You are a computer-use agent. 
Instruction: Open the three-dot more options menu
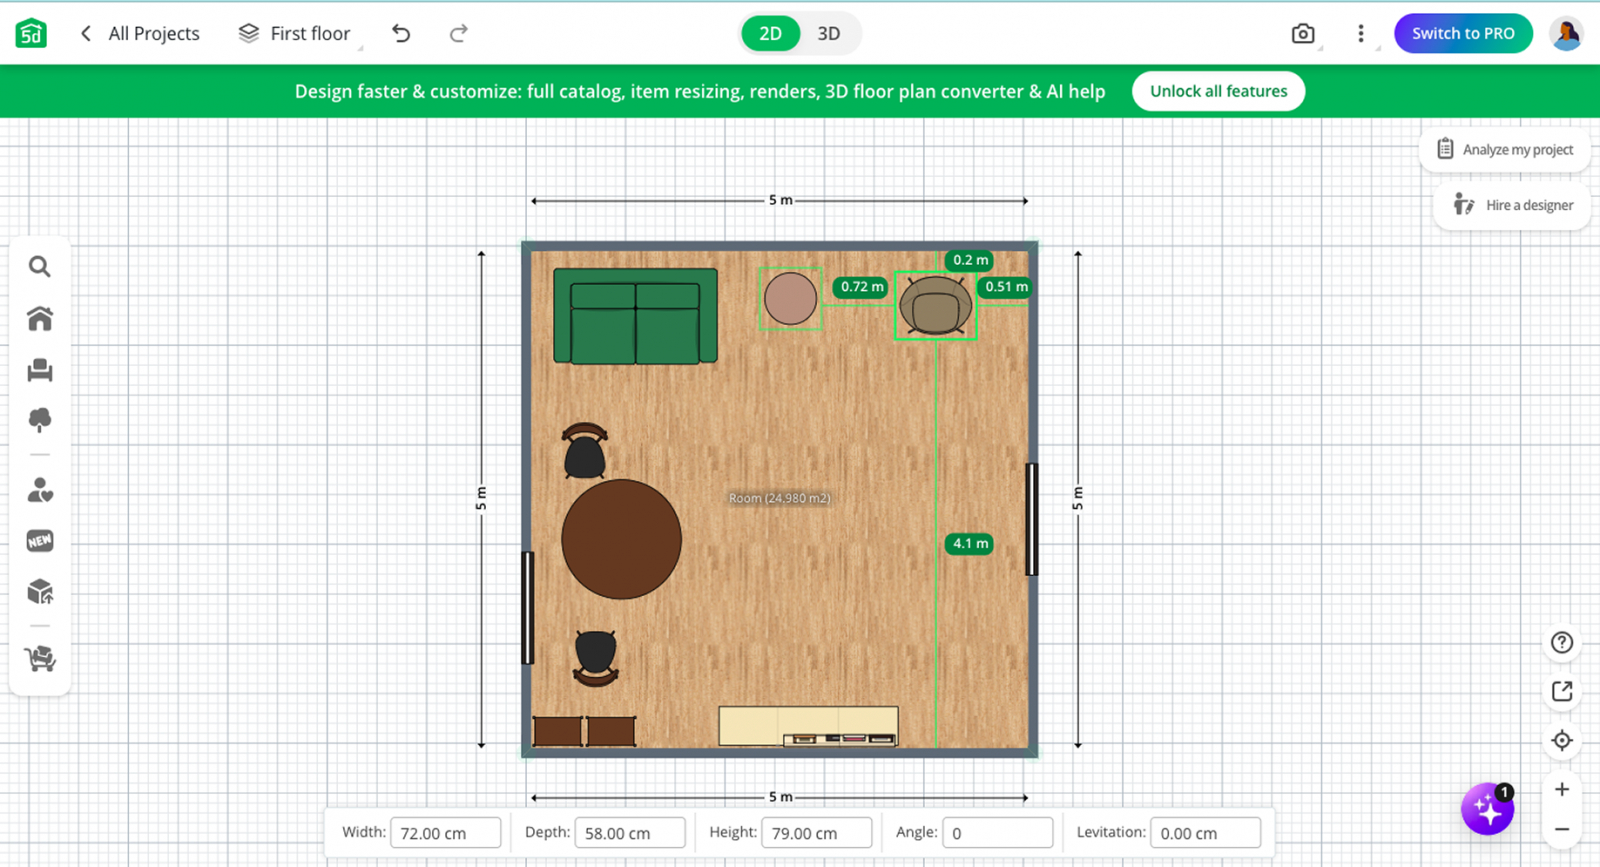click(x=1360, y=34)
